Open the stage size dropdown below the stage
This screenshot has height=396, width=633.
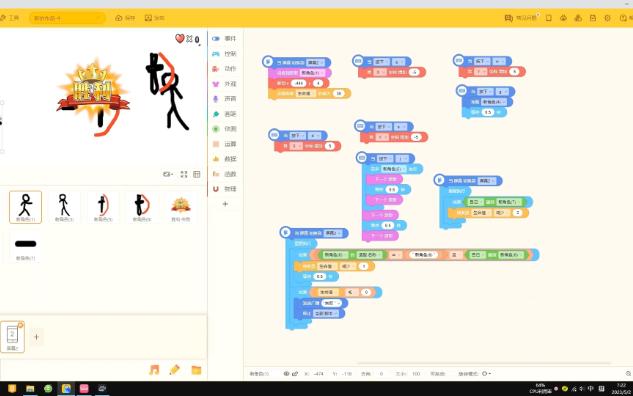[x=168, y=174]
